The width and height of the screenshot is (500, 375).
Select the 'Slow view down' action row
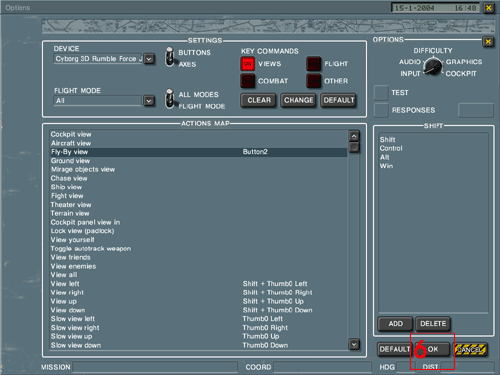tap(199, 345)
